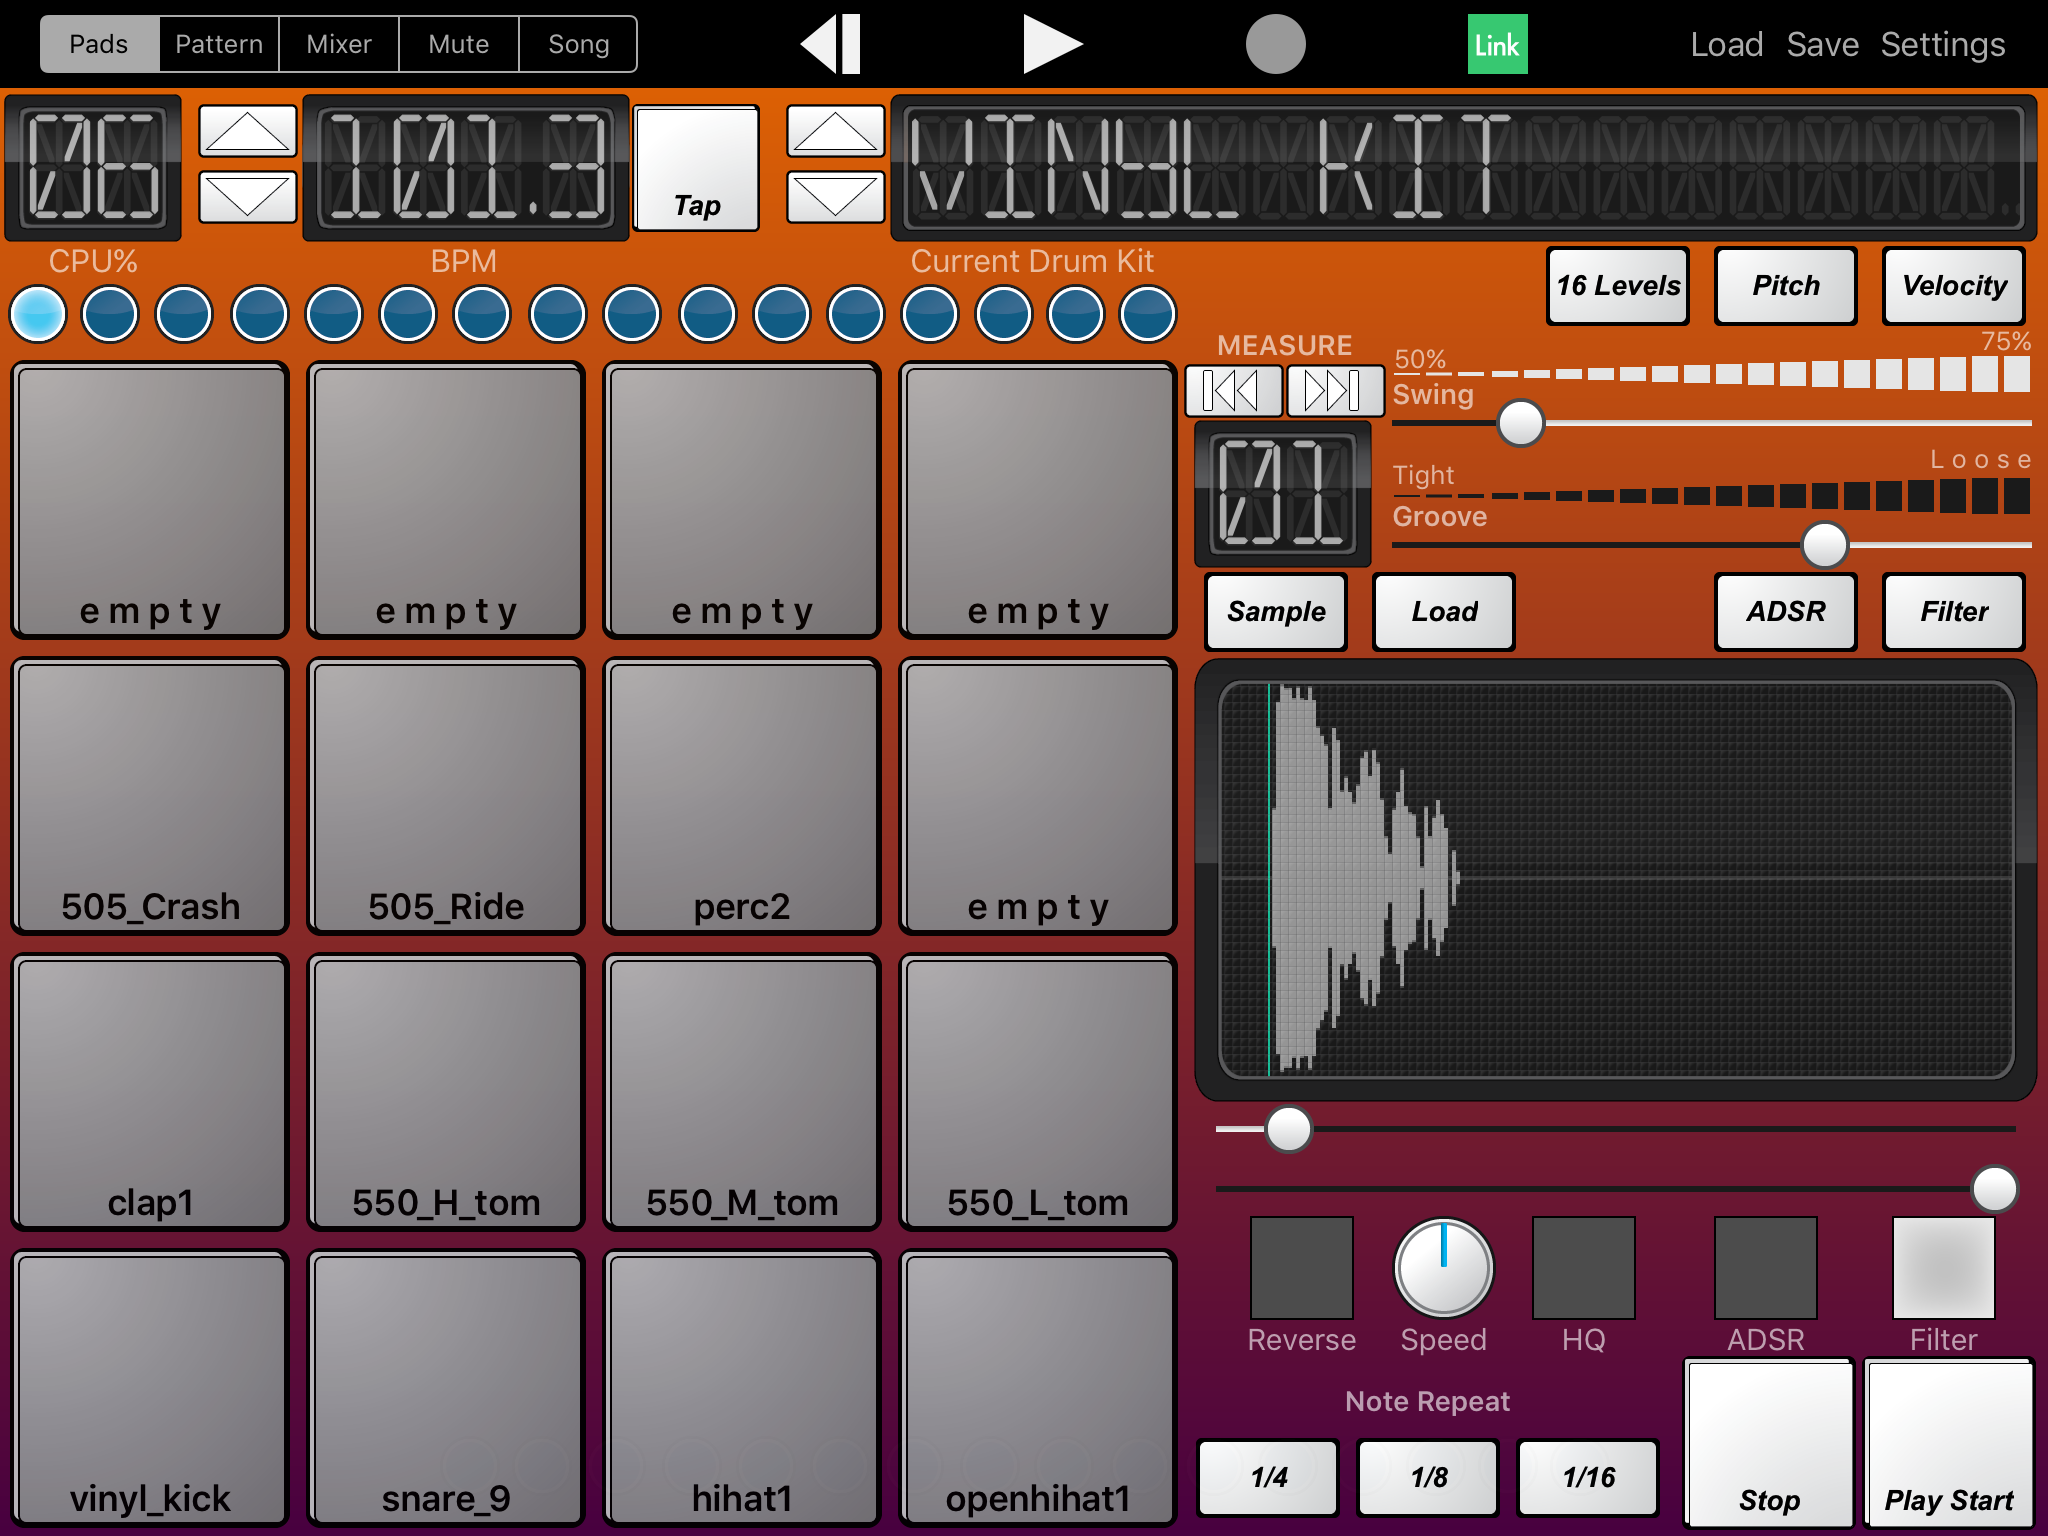The height and width of the screenshot is (1536, 2048).
Task: Toggle the lit Filter switch
Action: coord(1942,1267)
